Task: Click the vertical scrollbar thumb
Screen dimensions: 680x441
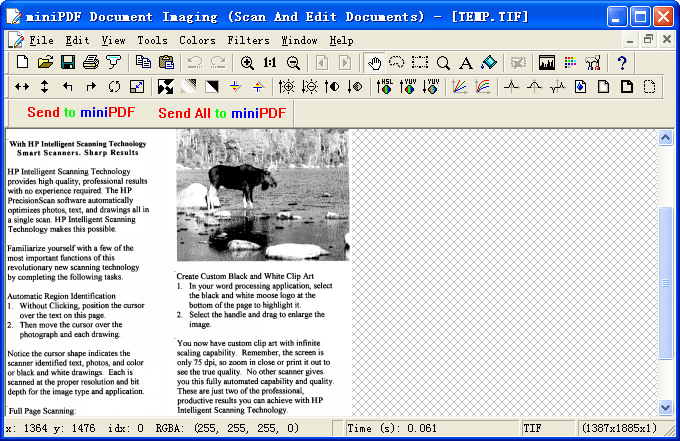Action: pos(665,283)
